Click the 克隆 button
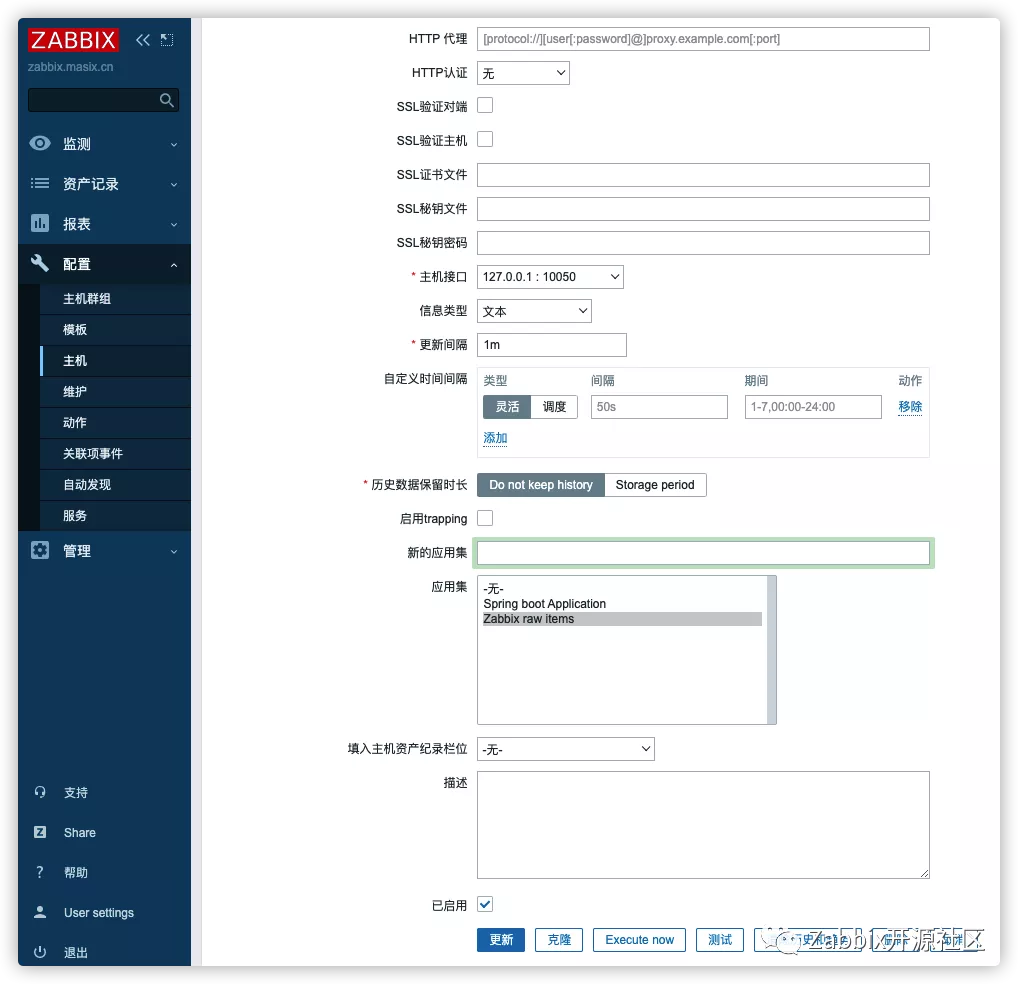Image resolution: width=1018 pixels, height=984 pixels. point(558,940)
